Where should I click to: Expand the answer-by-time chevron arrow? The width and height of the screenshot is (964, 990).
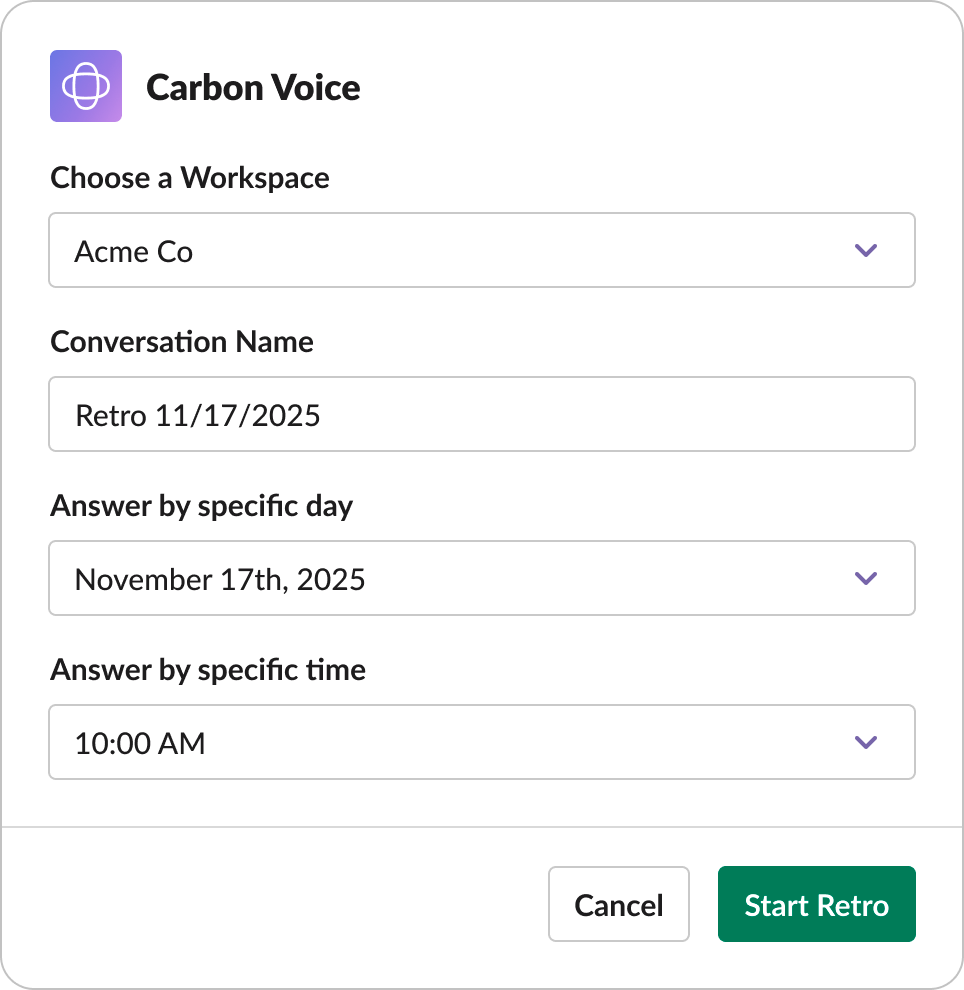(866, 742)
